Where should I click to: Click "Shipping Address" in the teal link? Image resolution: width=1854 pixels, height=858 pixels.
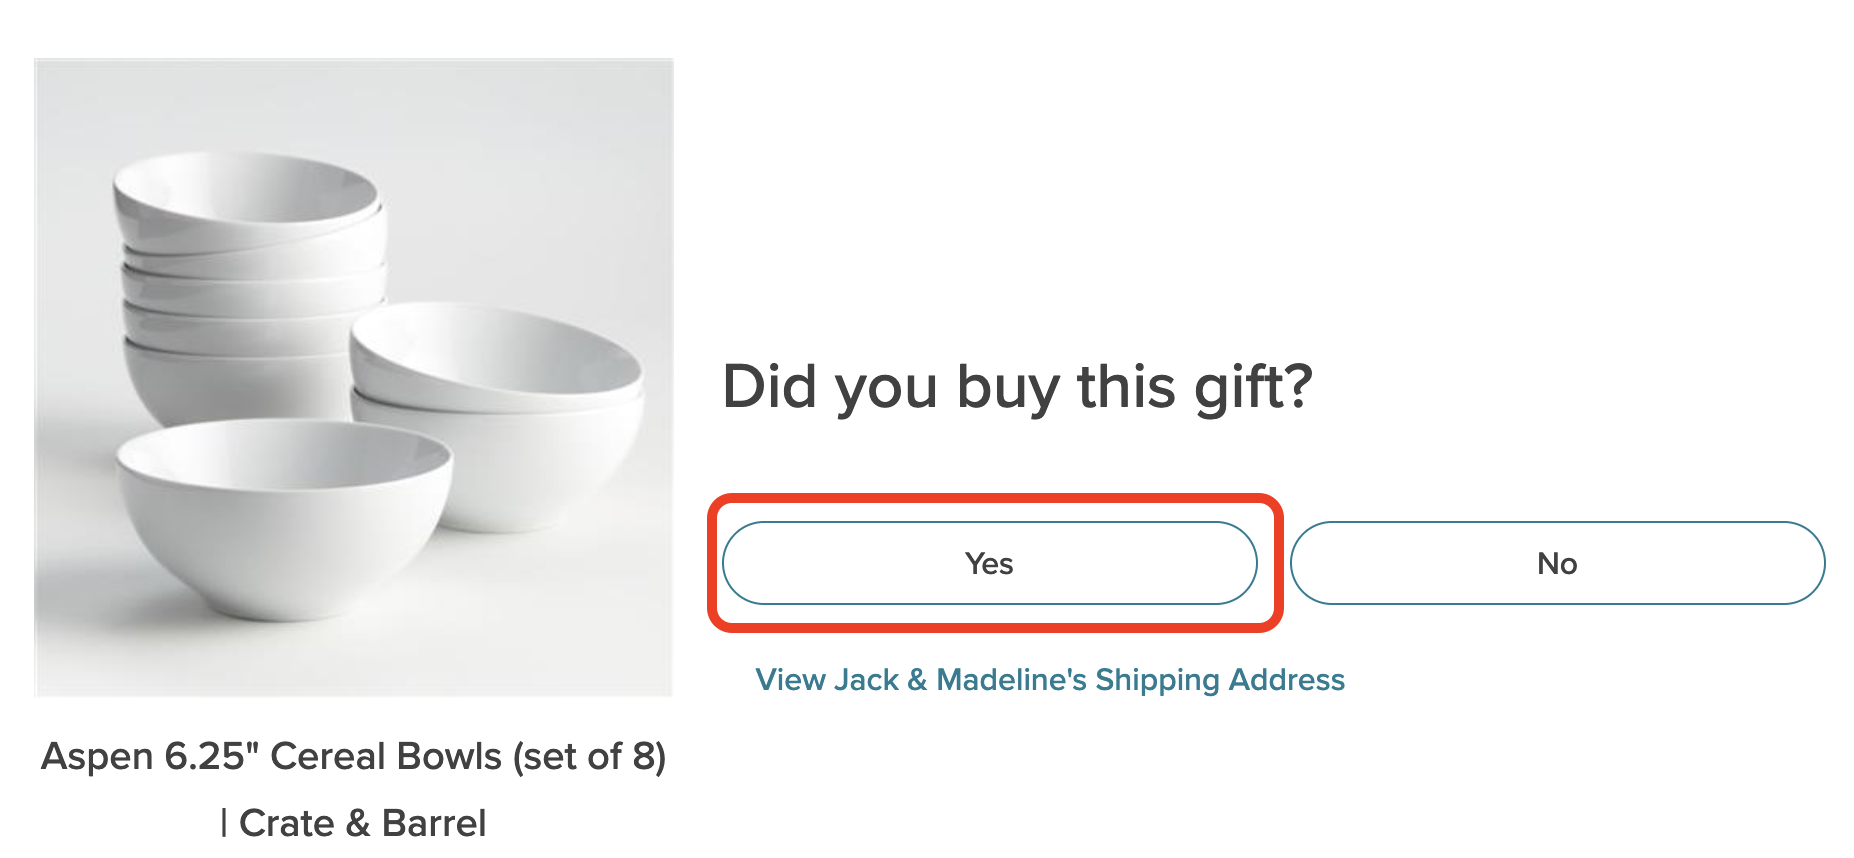(1220, 680)
